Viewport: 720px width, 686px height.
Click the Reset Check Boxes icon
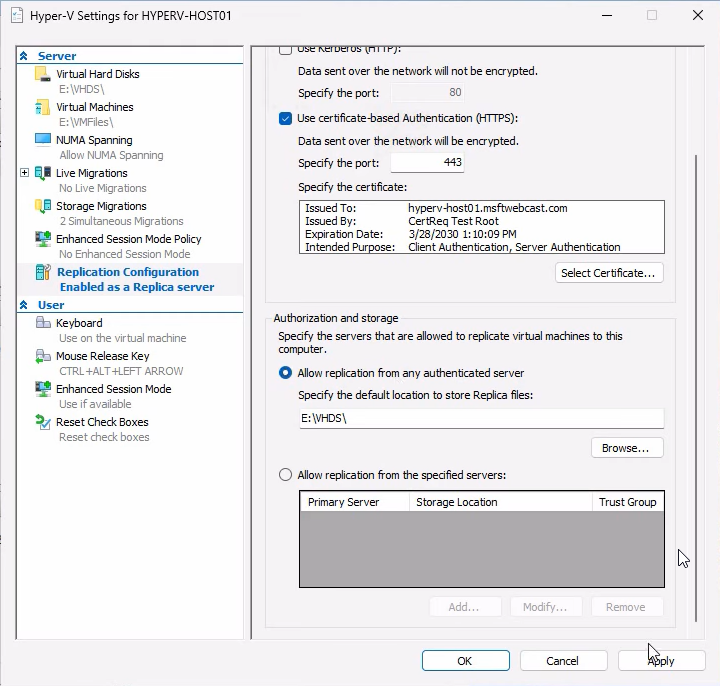(43, 422)
